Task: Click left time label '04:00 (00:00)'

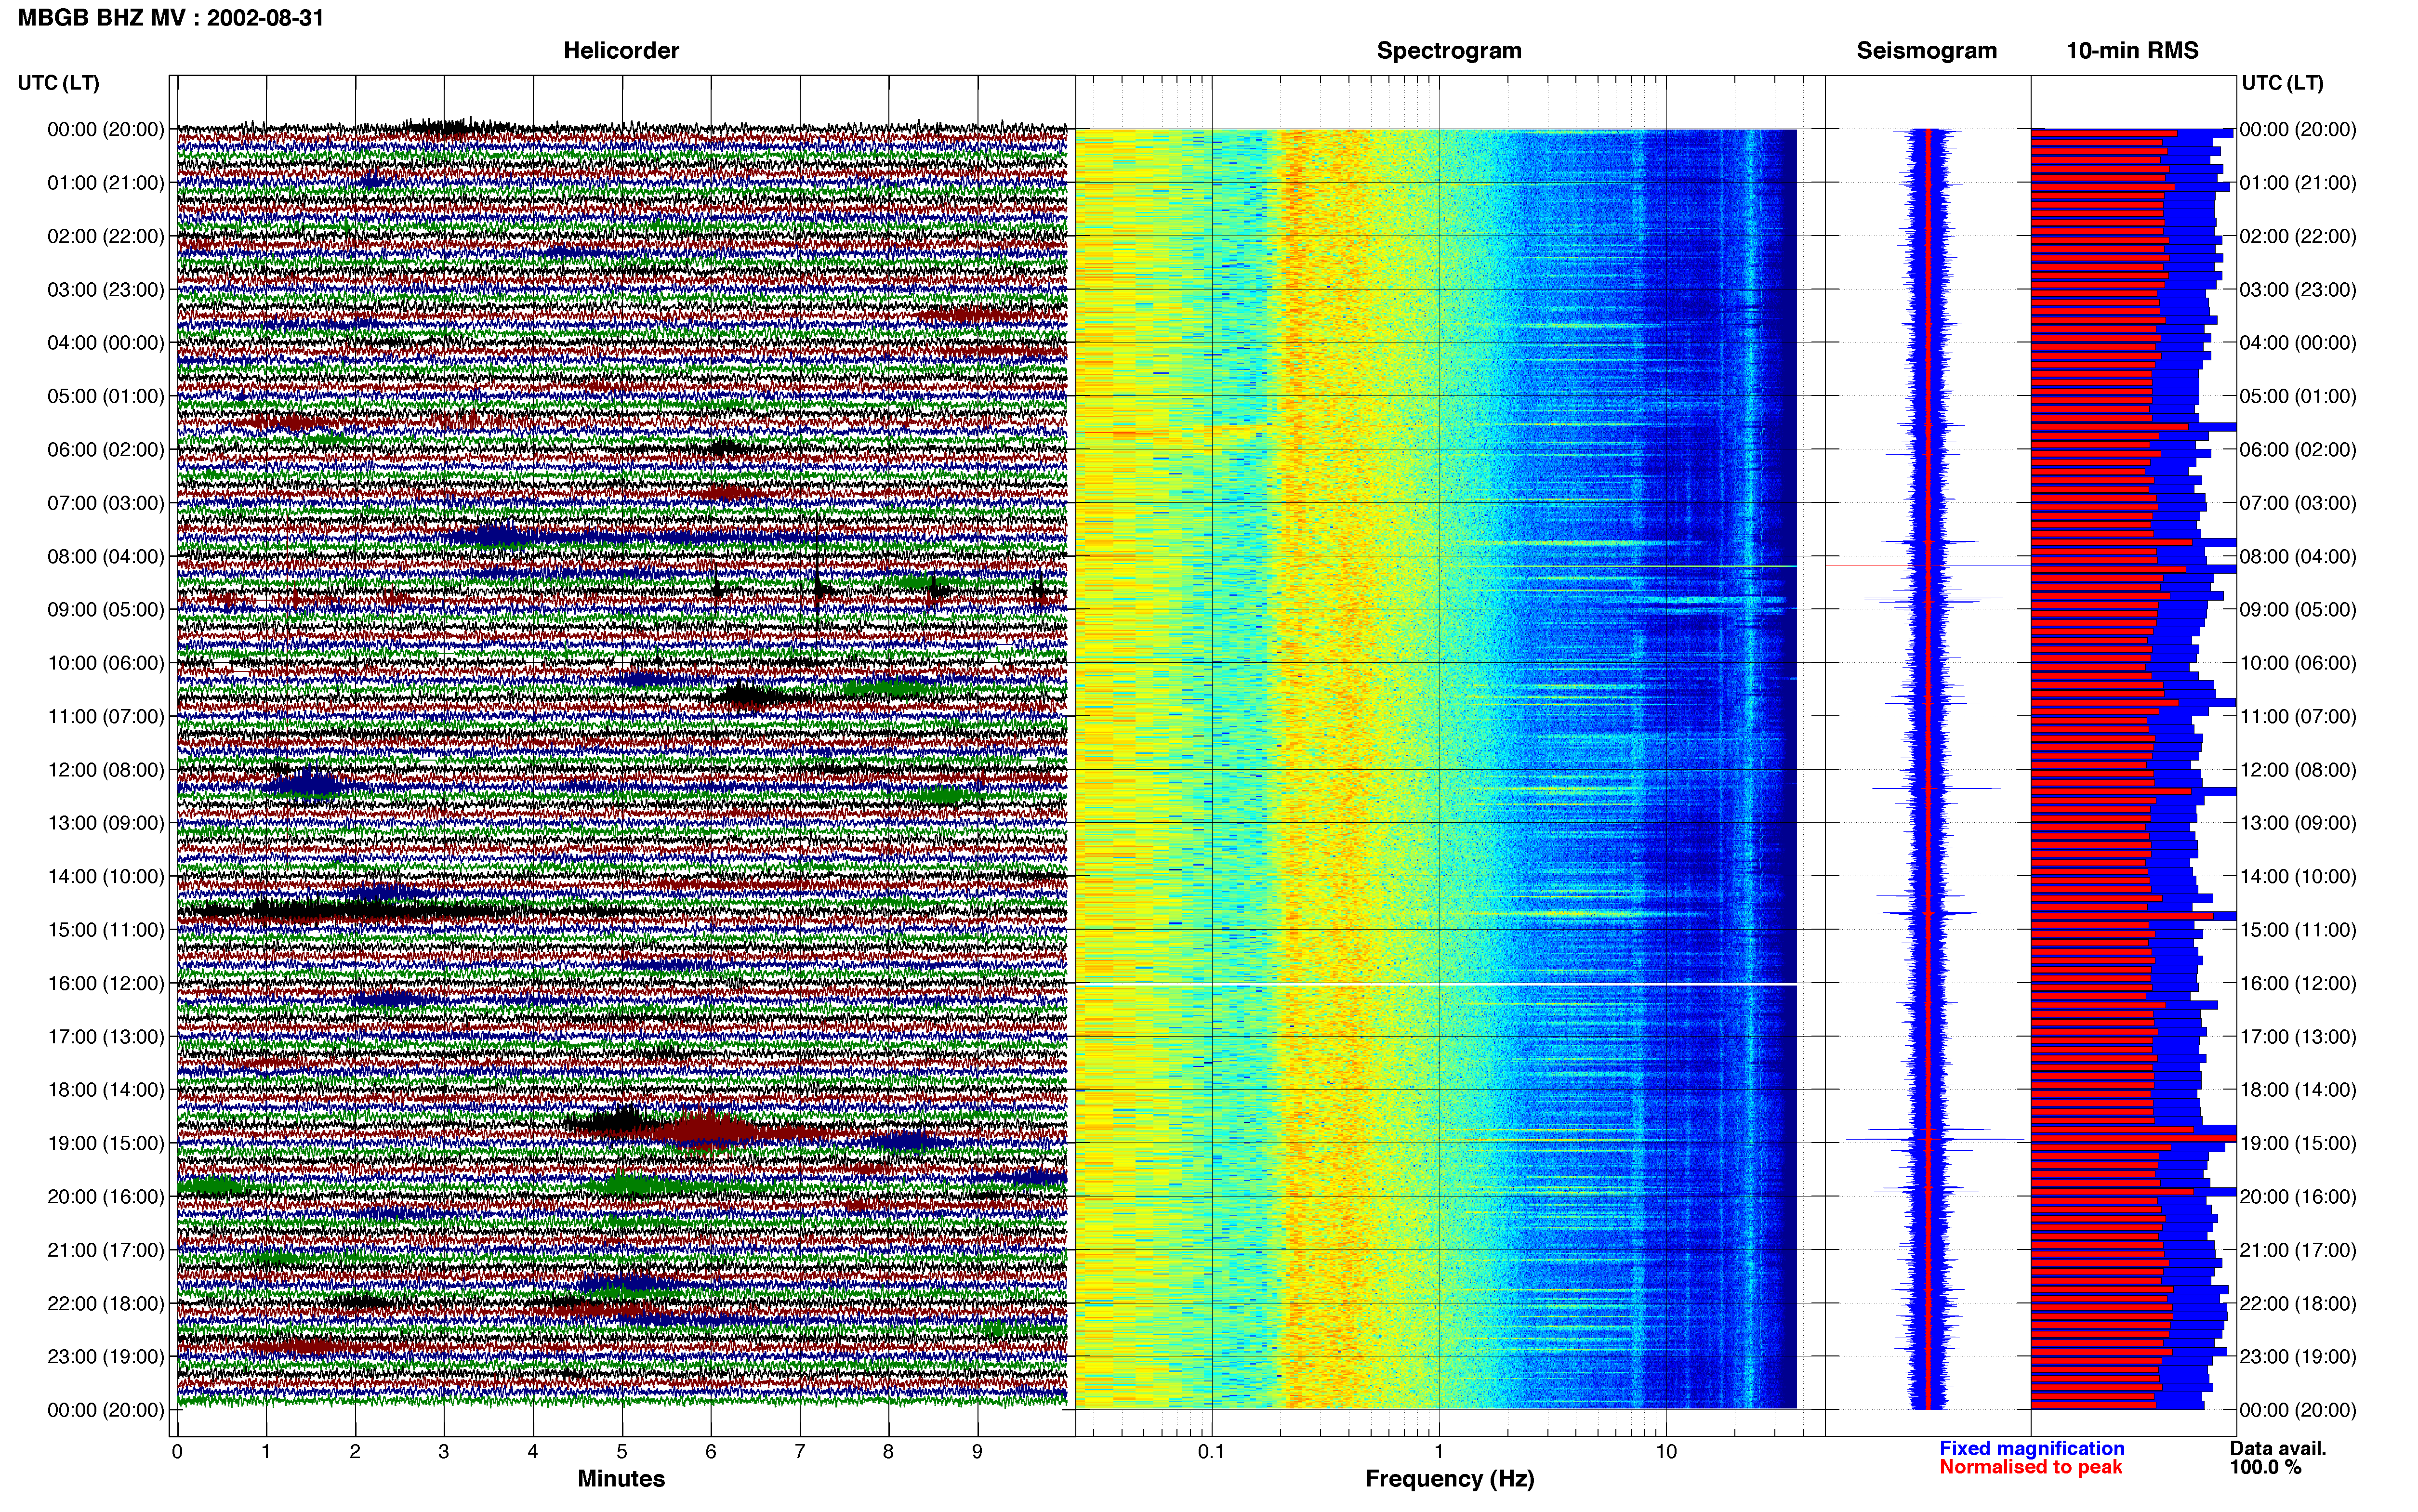Action: point(106,343)
